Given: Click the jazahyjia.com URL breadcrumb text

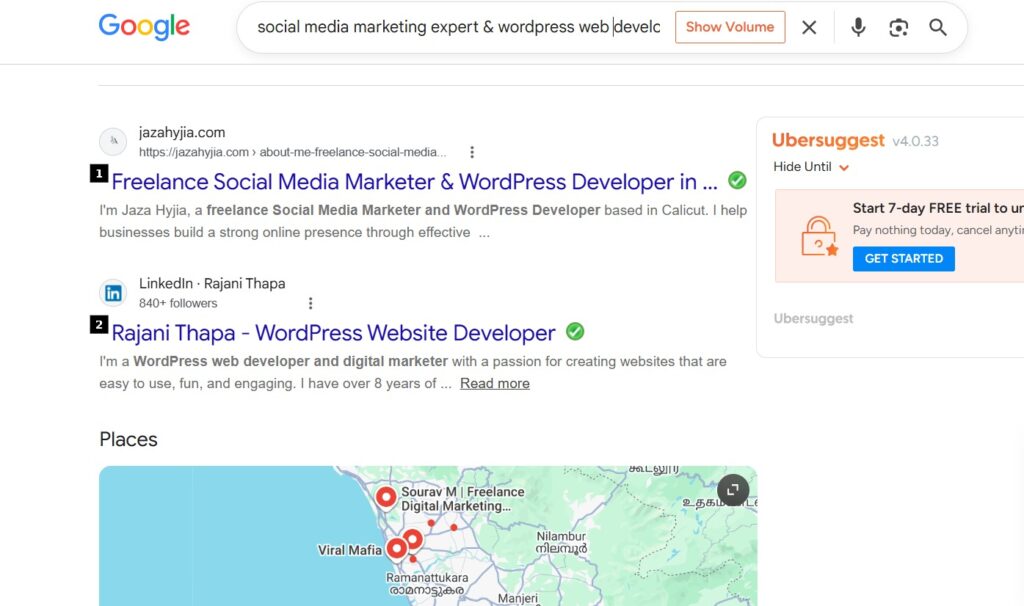Looking at the screenshot, I should click(x=293, y=152).
